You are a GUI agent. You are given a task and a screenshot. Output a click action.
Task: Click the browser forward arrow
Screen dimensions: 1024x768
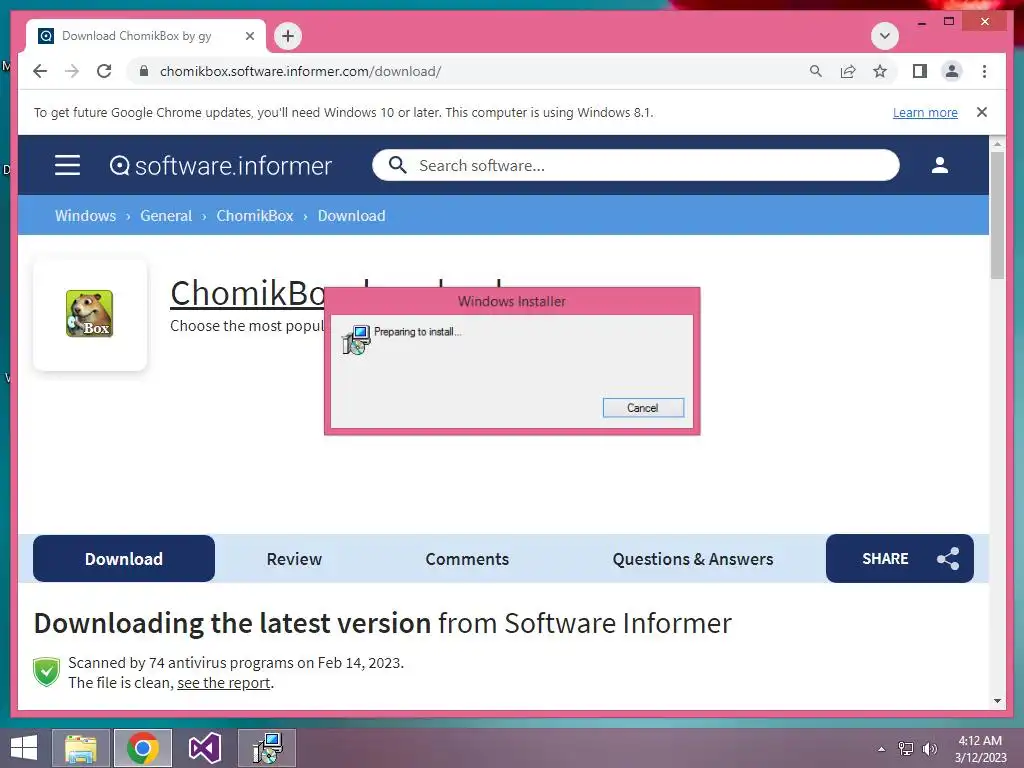72,71
